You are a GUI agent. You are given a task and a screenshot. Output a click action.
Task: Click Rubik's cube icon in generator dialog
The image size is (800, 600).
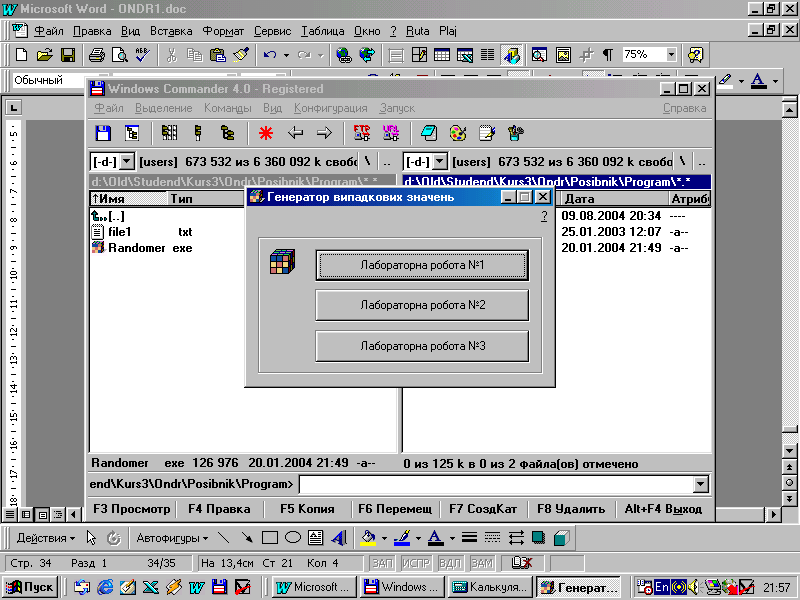[283, 262]
